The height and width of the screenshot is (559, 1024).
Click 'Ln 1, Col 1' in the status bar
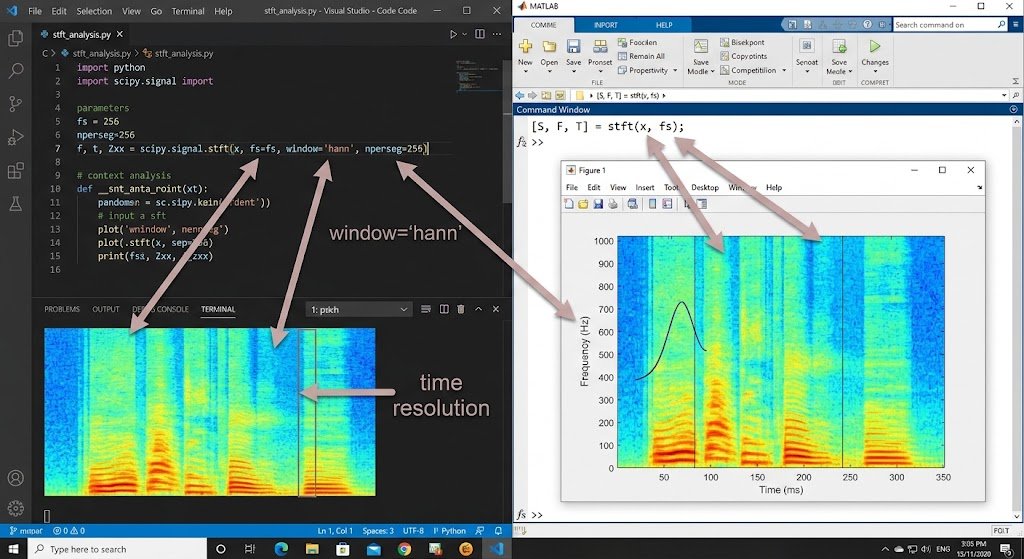pyautogui.click(x=335, y=531)
